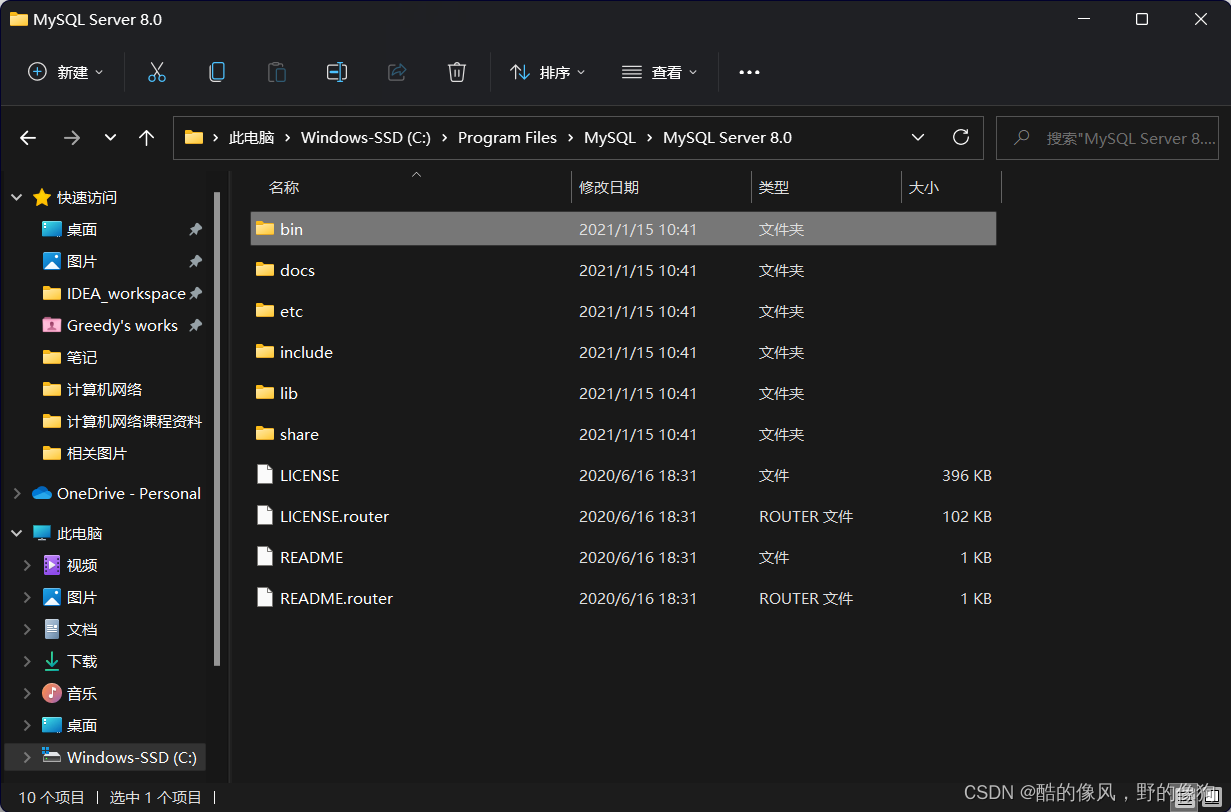The width and height of the screenshot is (1231, 812).
Task: Select the include folder row
Action: (623, 352)
